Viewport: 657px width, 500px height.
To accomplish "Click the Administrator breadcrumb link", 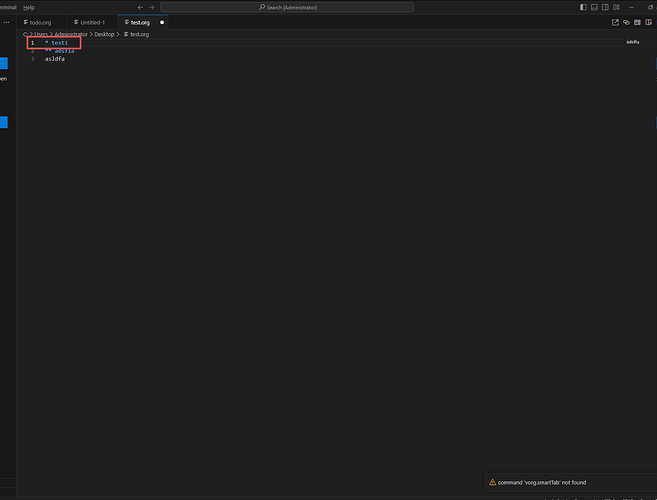I will (x=69, y=34).
